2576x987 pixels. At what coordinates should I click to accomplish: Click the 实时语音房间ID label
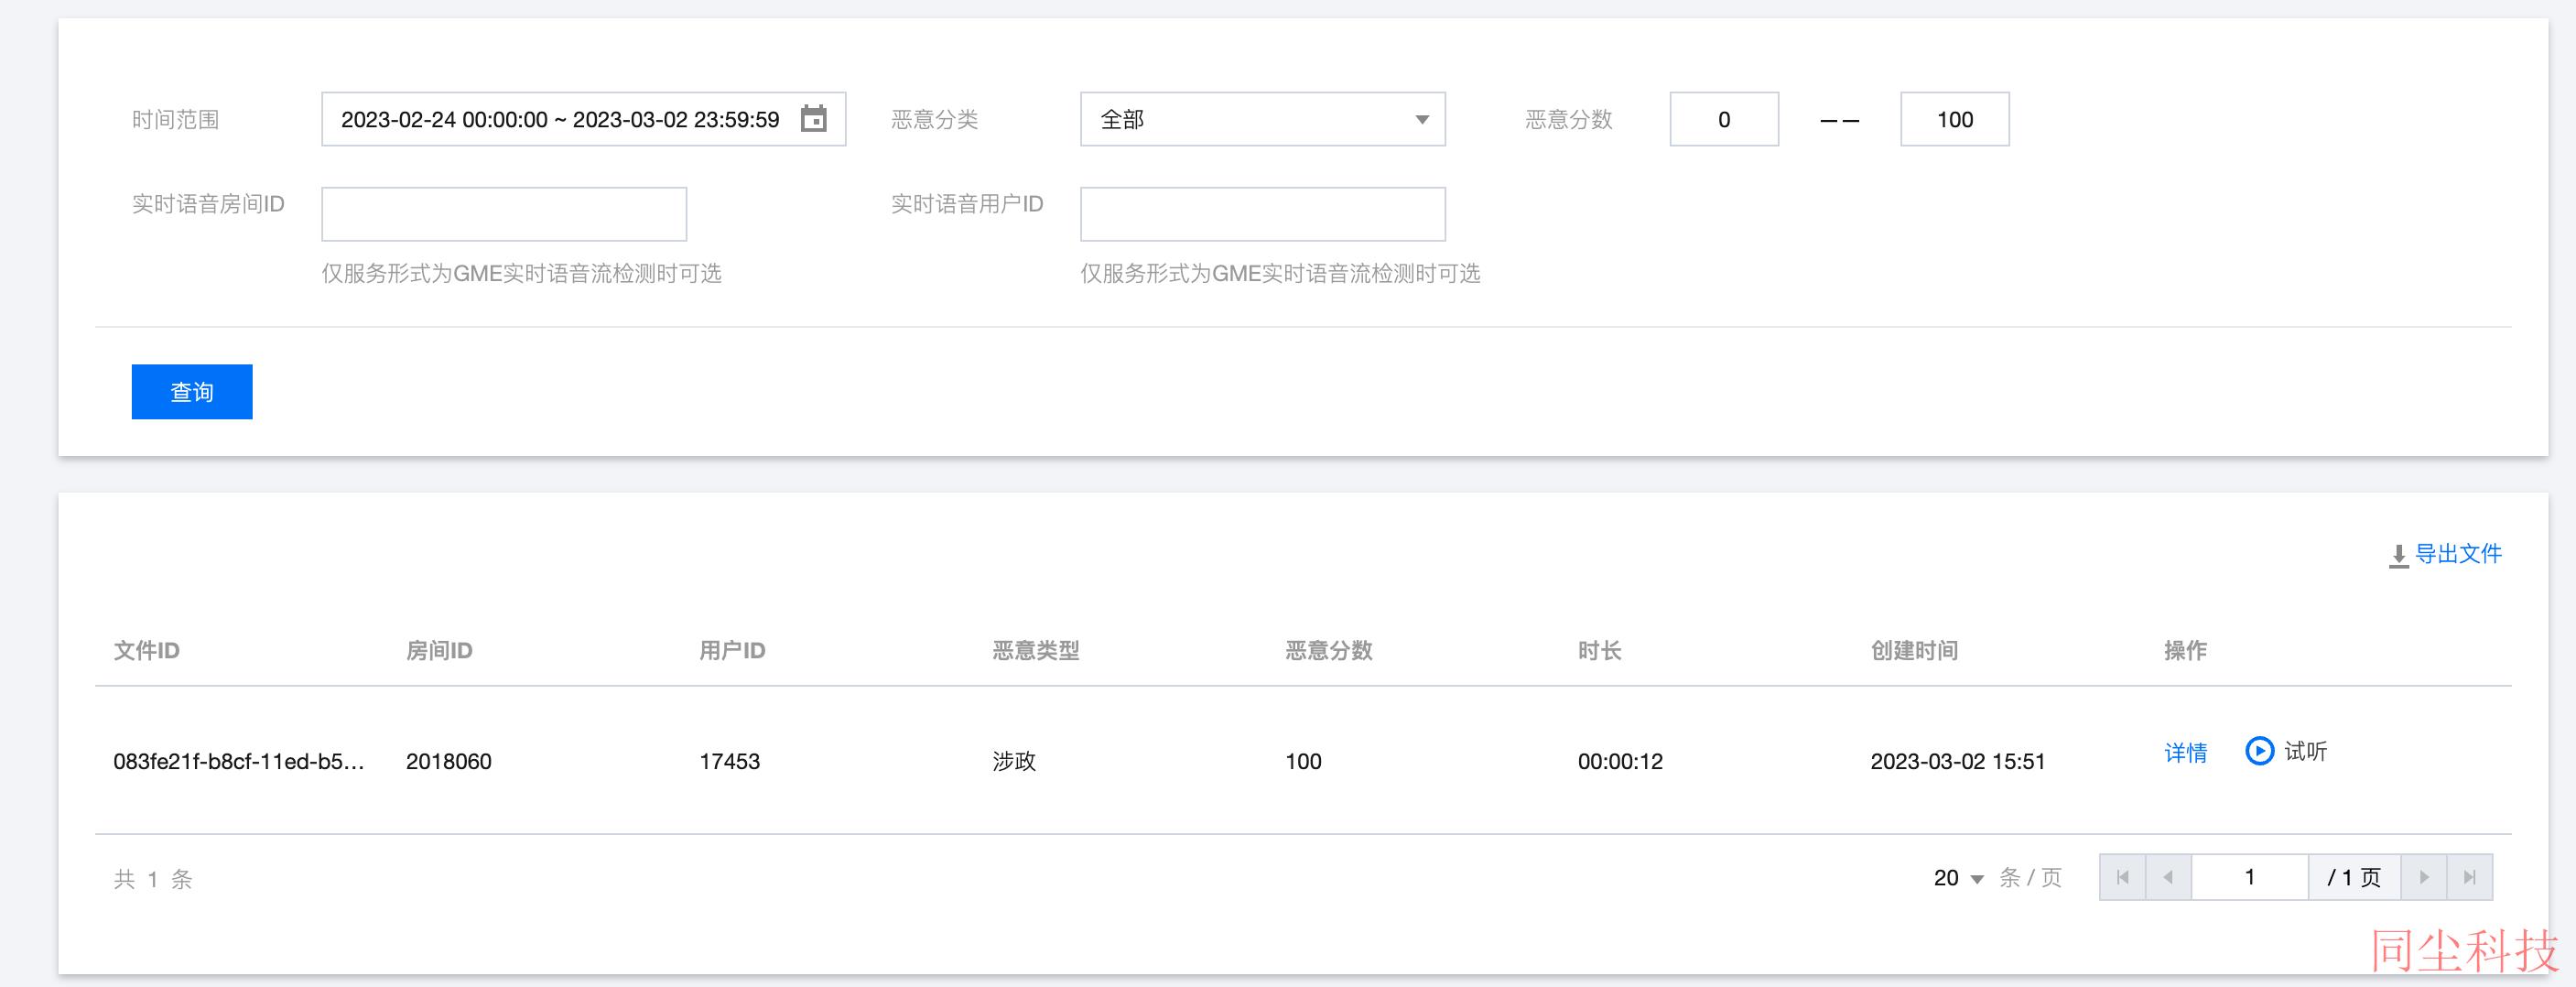click(x=208, y=204)
